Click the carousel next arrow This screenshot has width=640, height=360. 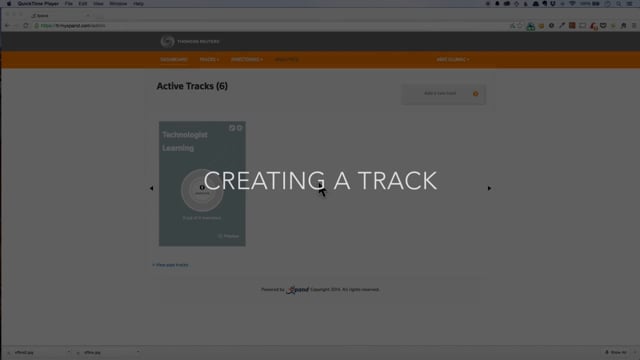click(489, 188)
